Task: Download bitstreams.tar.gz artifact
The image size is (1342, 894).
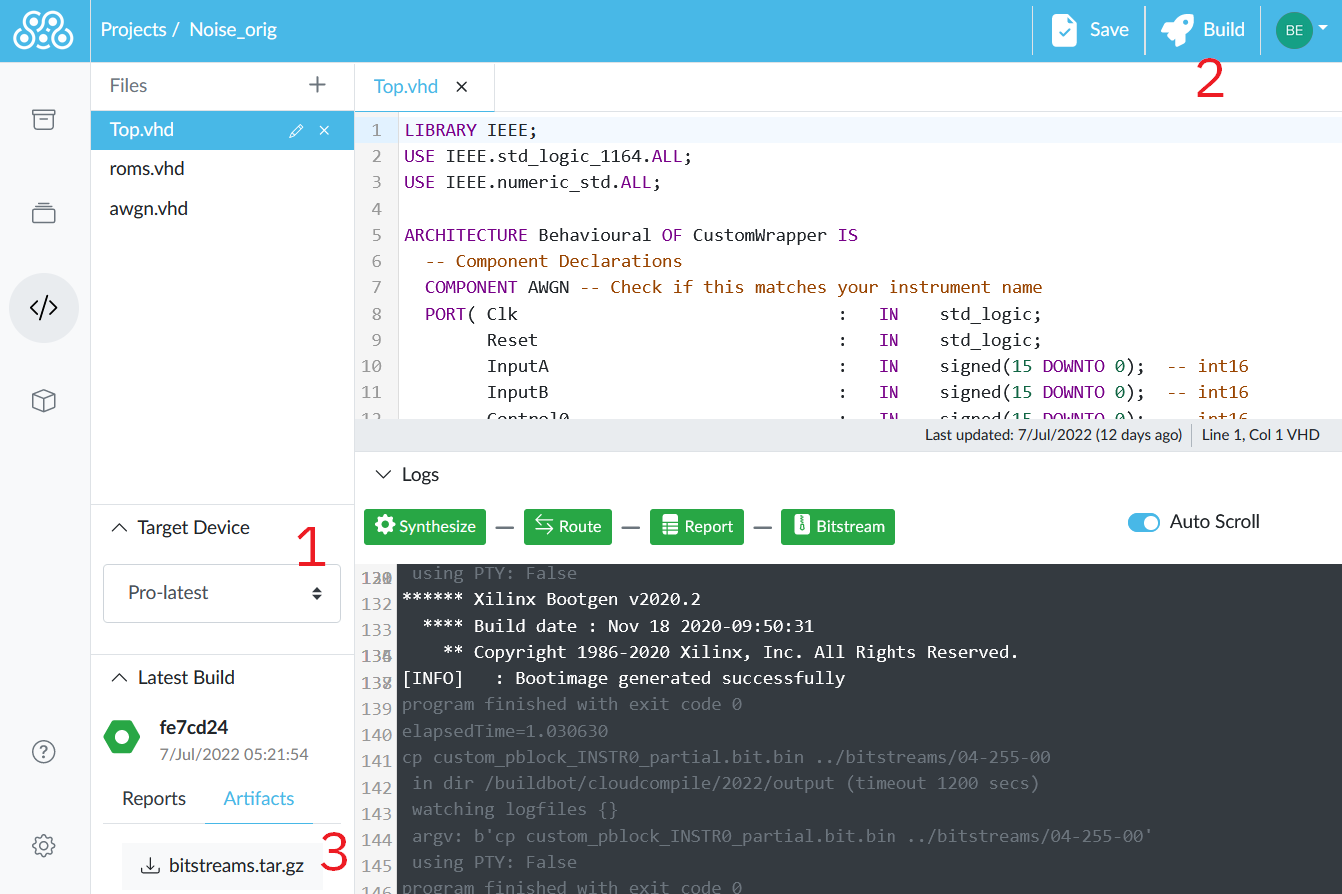Action: [223, 866]
